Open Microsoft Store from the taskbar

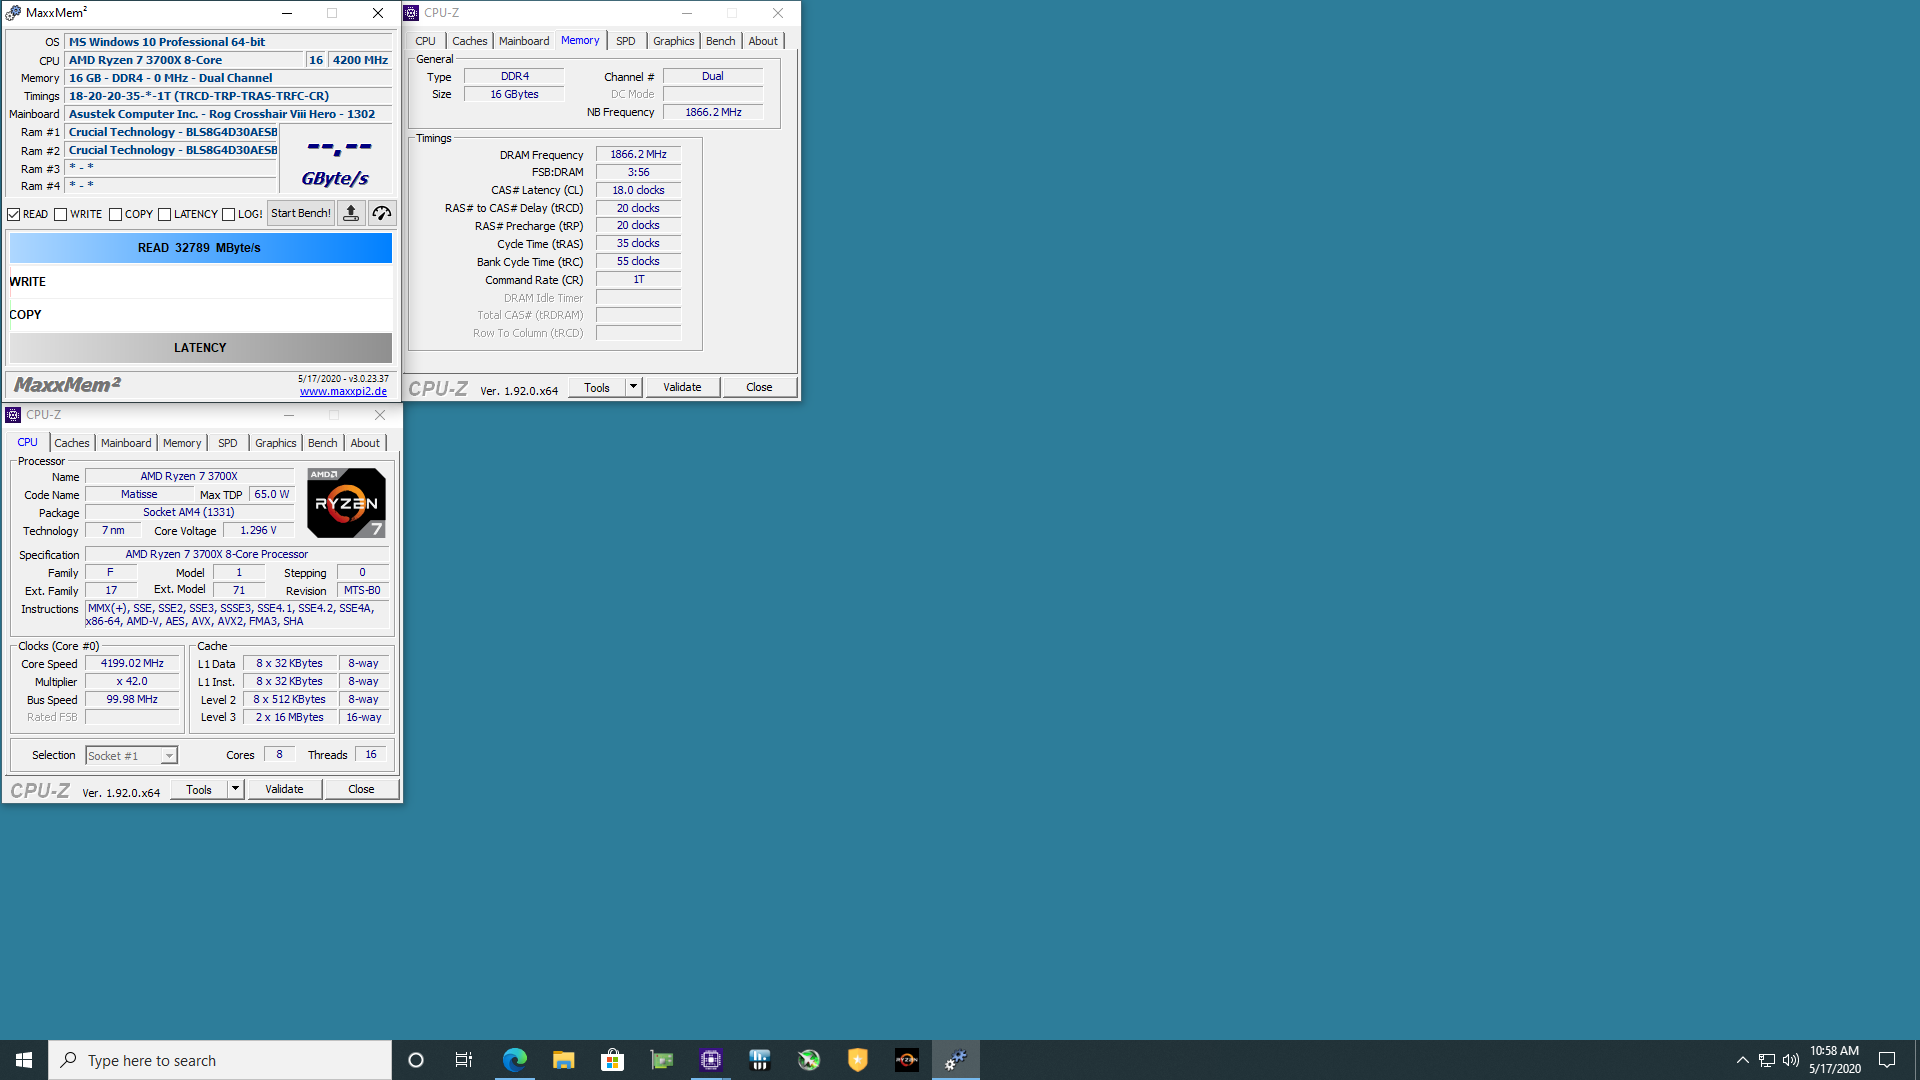(x=612, y=1060)
